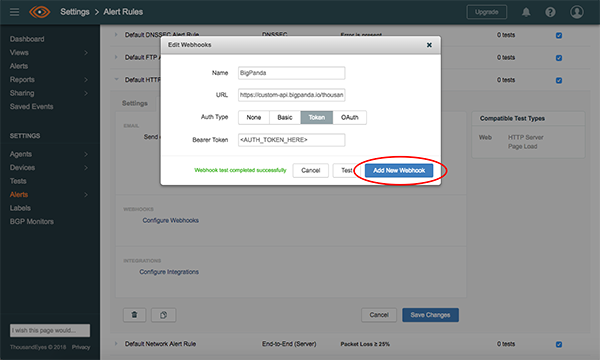
Task: Click the Bearer Token input field
Action: pyautogui.click(x=291, y=140)
